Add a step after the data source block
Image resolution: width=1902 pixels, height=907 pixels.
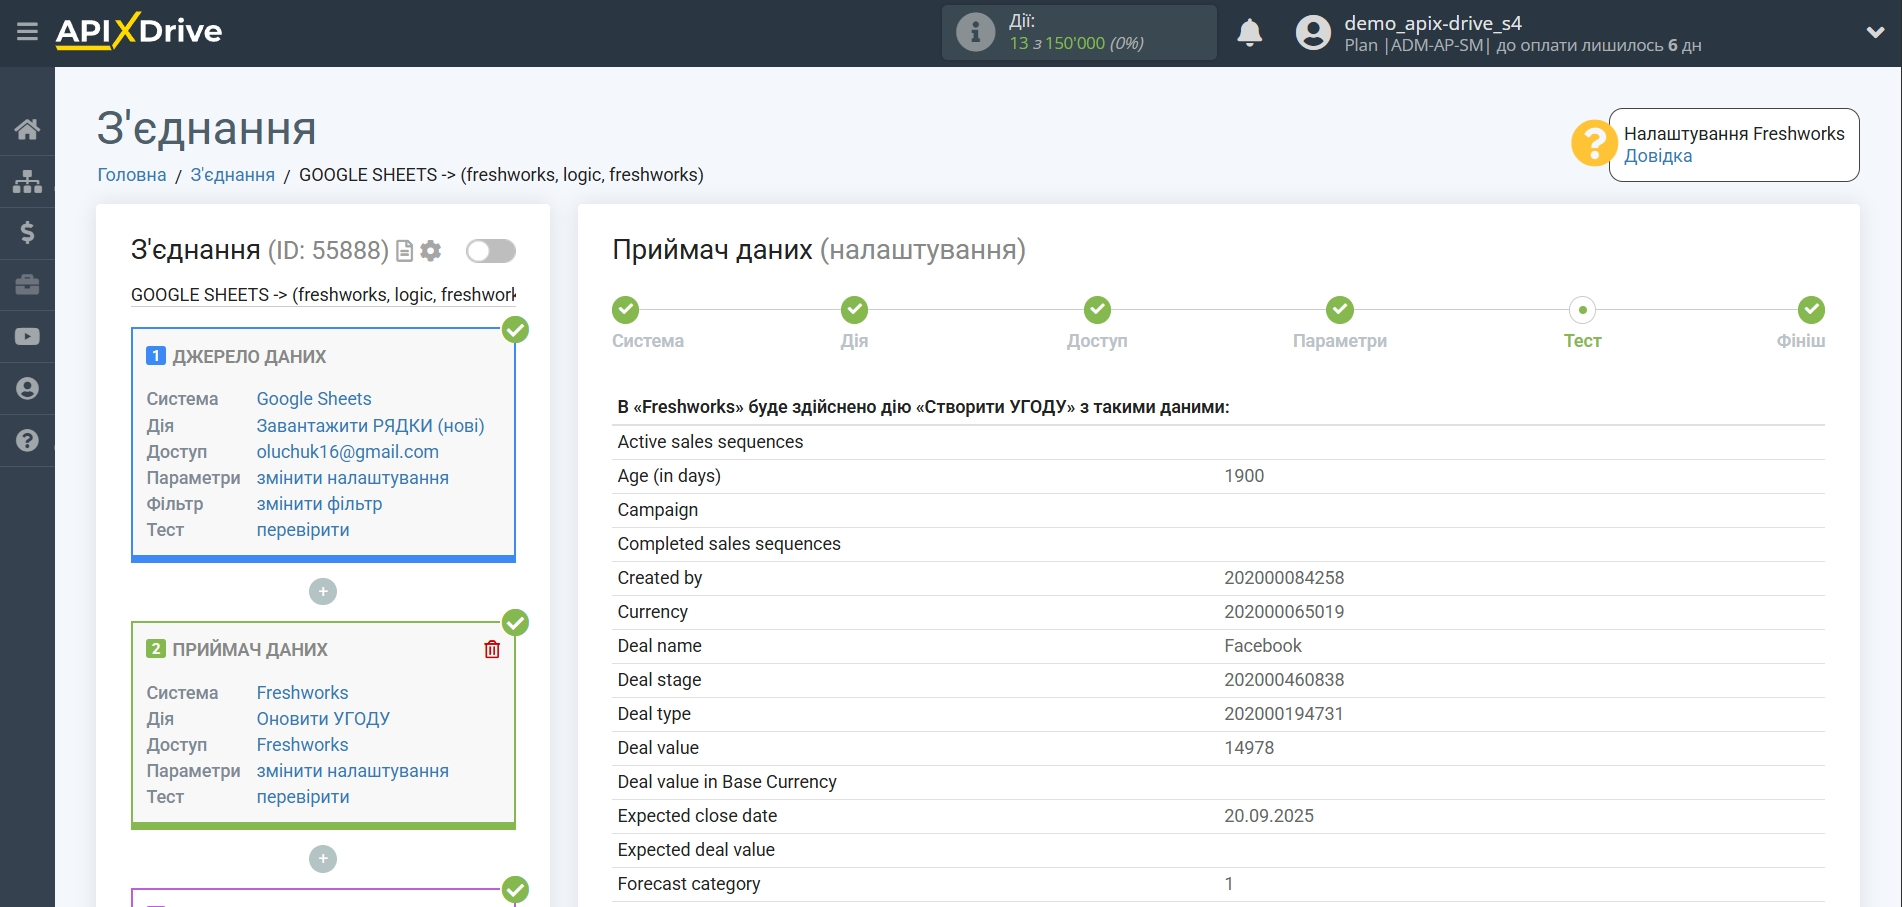(323, 592)
